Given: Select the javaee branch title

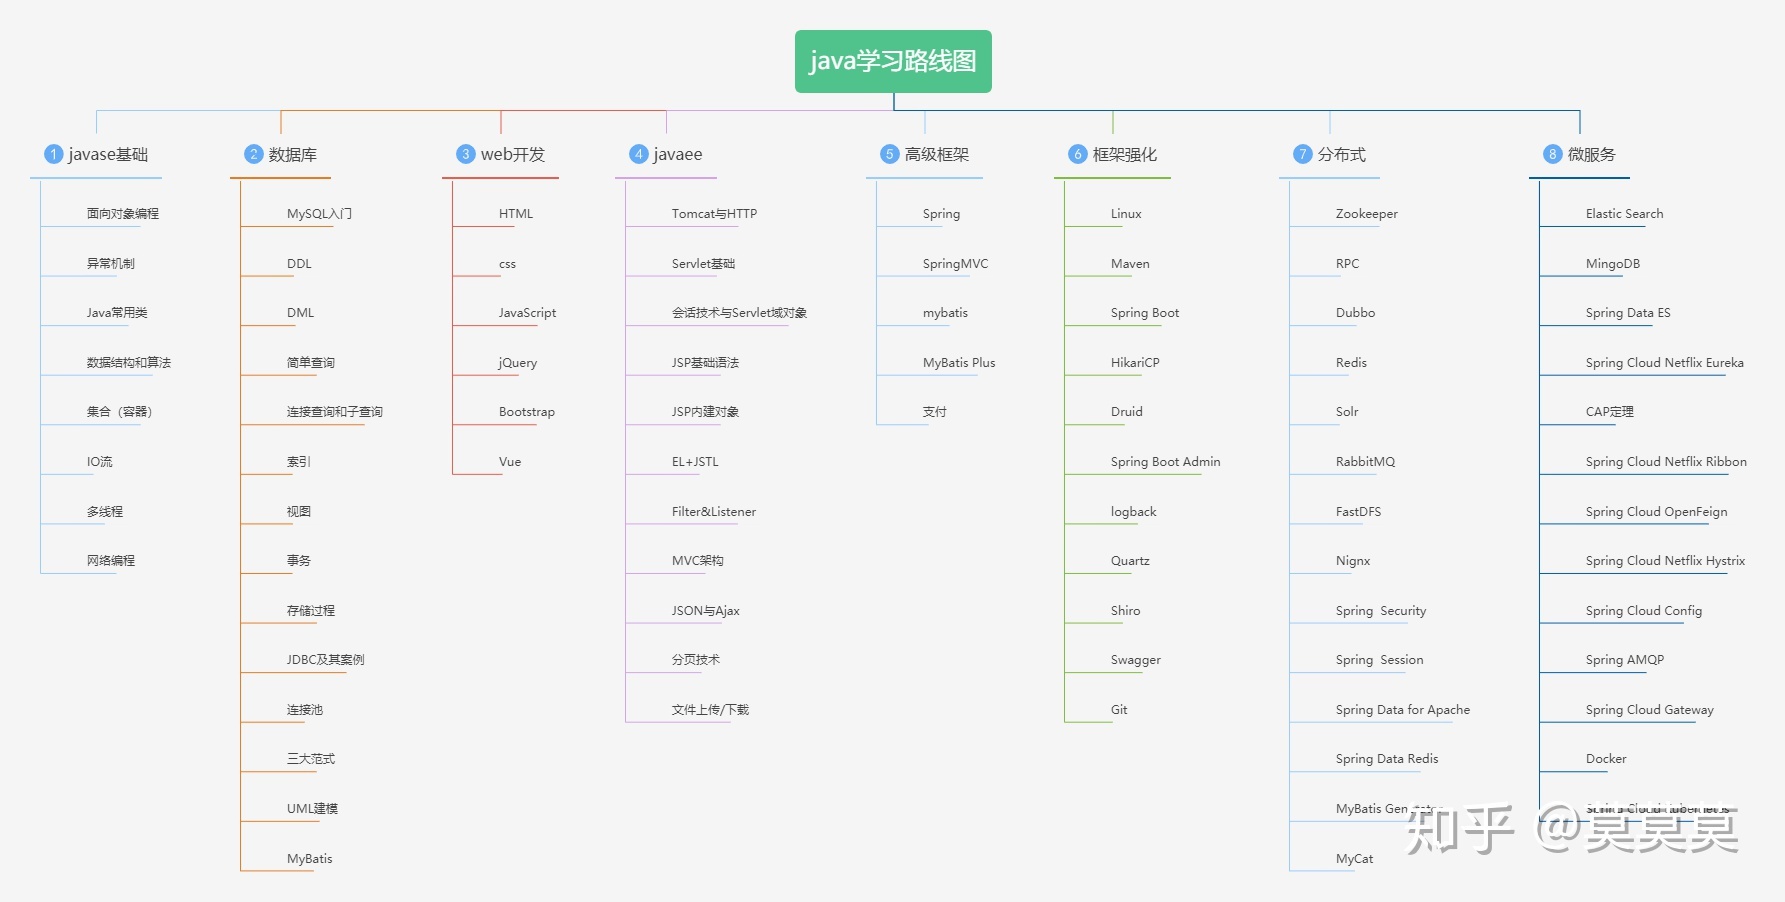Looking at the screenshot, I should [678, 154].
